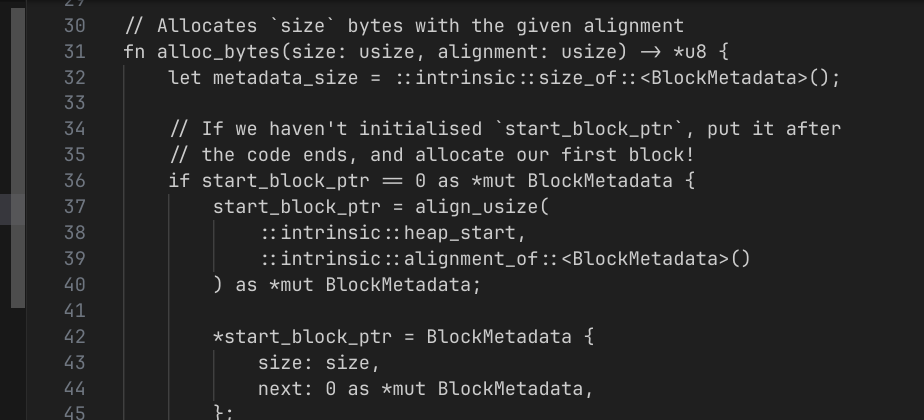Select line number 36 in the gutter
Image resolution: width=924 pixels, height=420 pixels.
74,180
